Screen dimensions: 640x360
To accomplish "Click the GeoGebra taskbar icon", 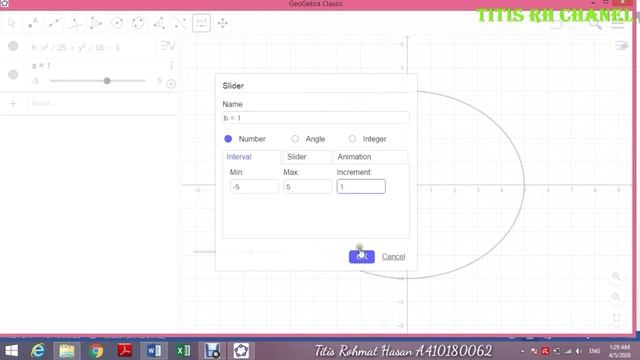I will tap(241, 351).
